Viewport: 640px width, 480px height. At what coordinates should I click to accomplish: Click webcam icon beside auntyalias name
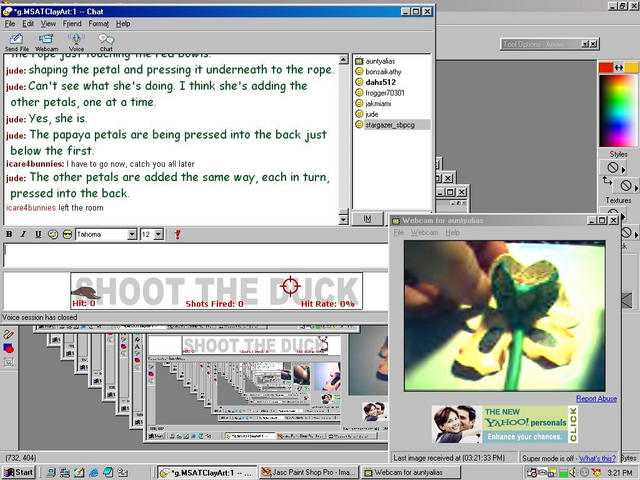(x=359, y=61)
